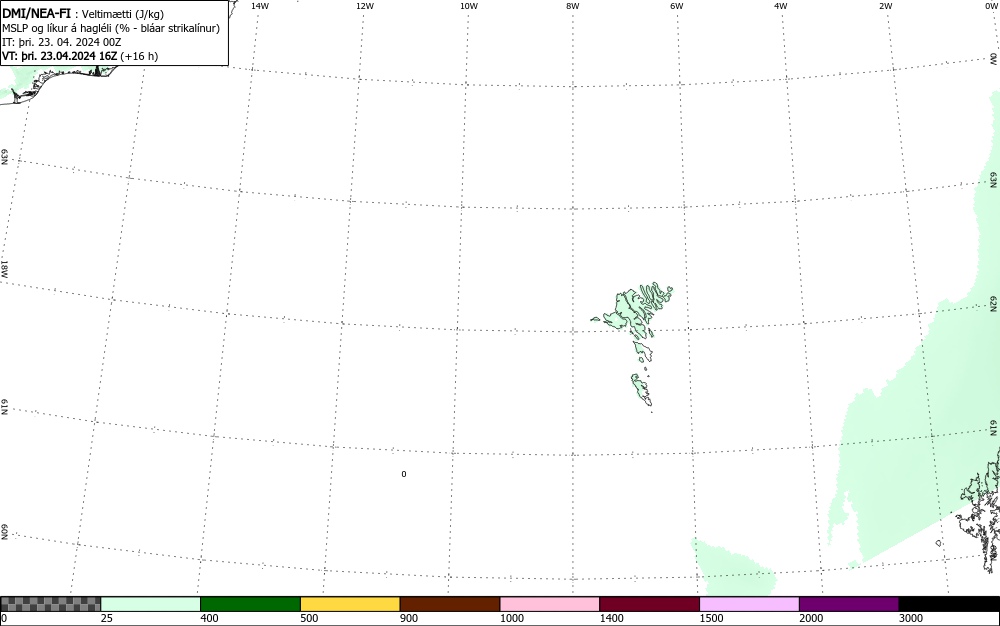Click the legend value 1500
Image resolution: width=1000 pixels, height=626 pixels.
[x=711, y=618]
